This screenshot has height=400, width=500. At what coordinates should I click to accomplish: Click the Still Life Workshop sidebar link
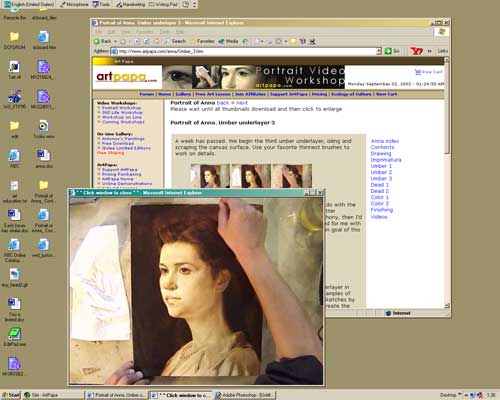122,112
